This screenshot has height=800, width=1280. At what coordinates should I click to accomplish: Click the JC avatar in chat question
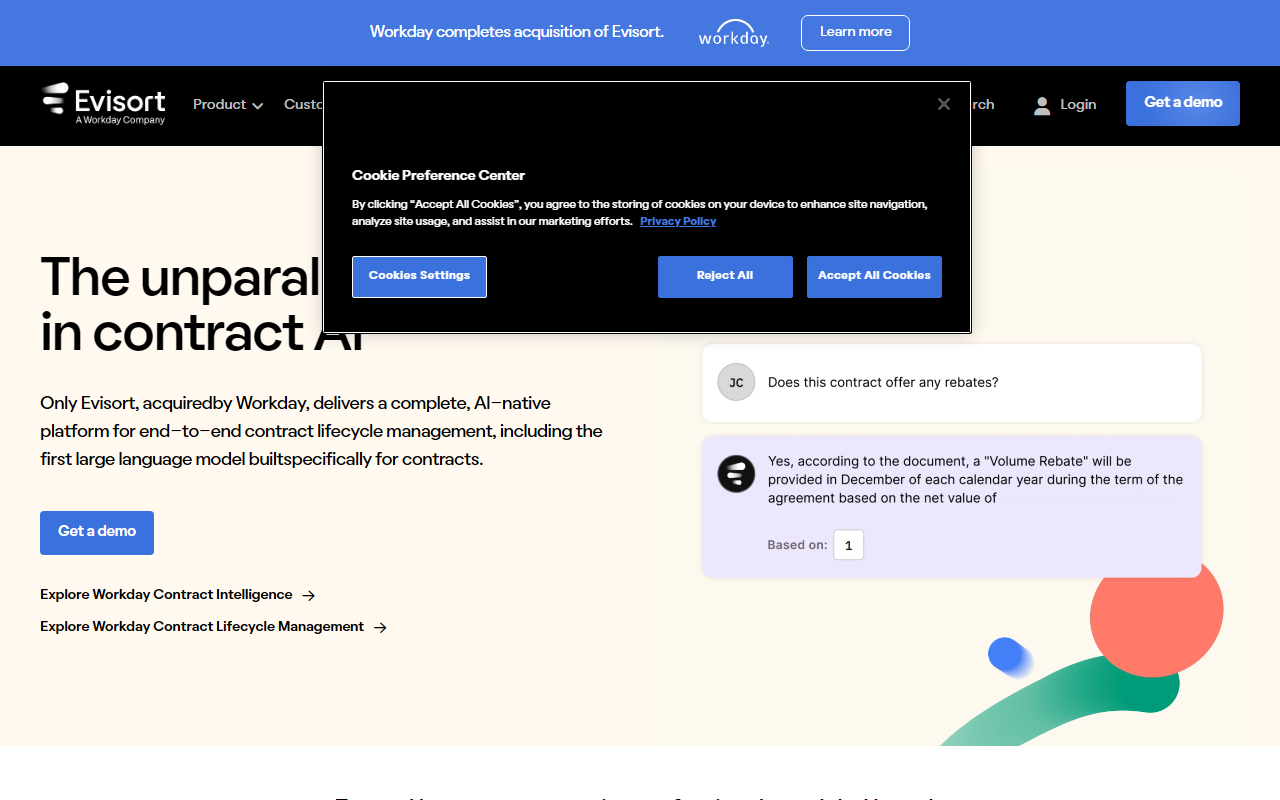[x=736, y=382]
